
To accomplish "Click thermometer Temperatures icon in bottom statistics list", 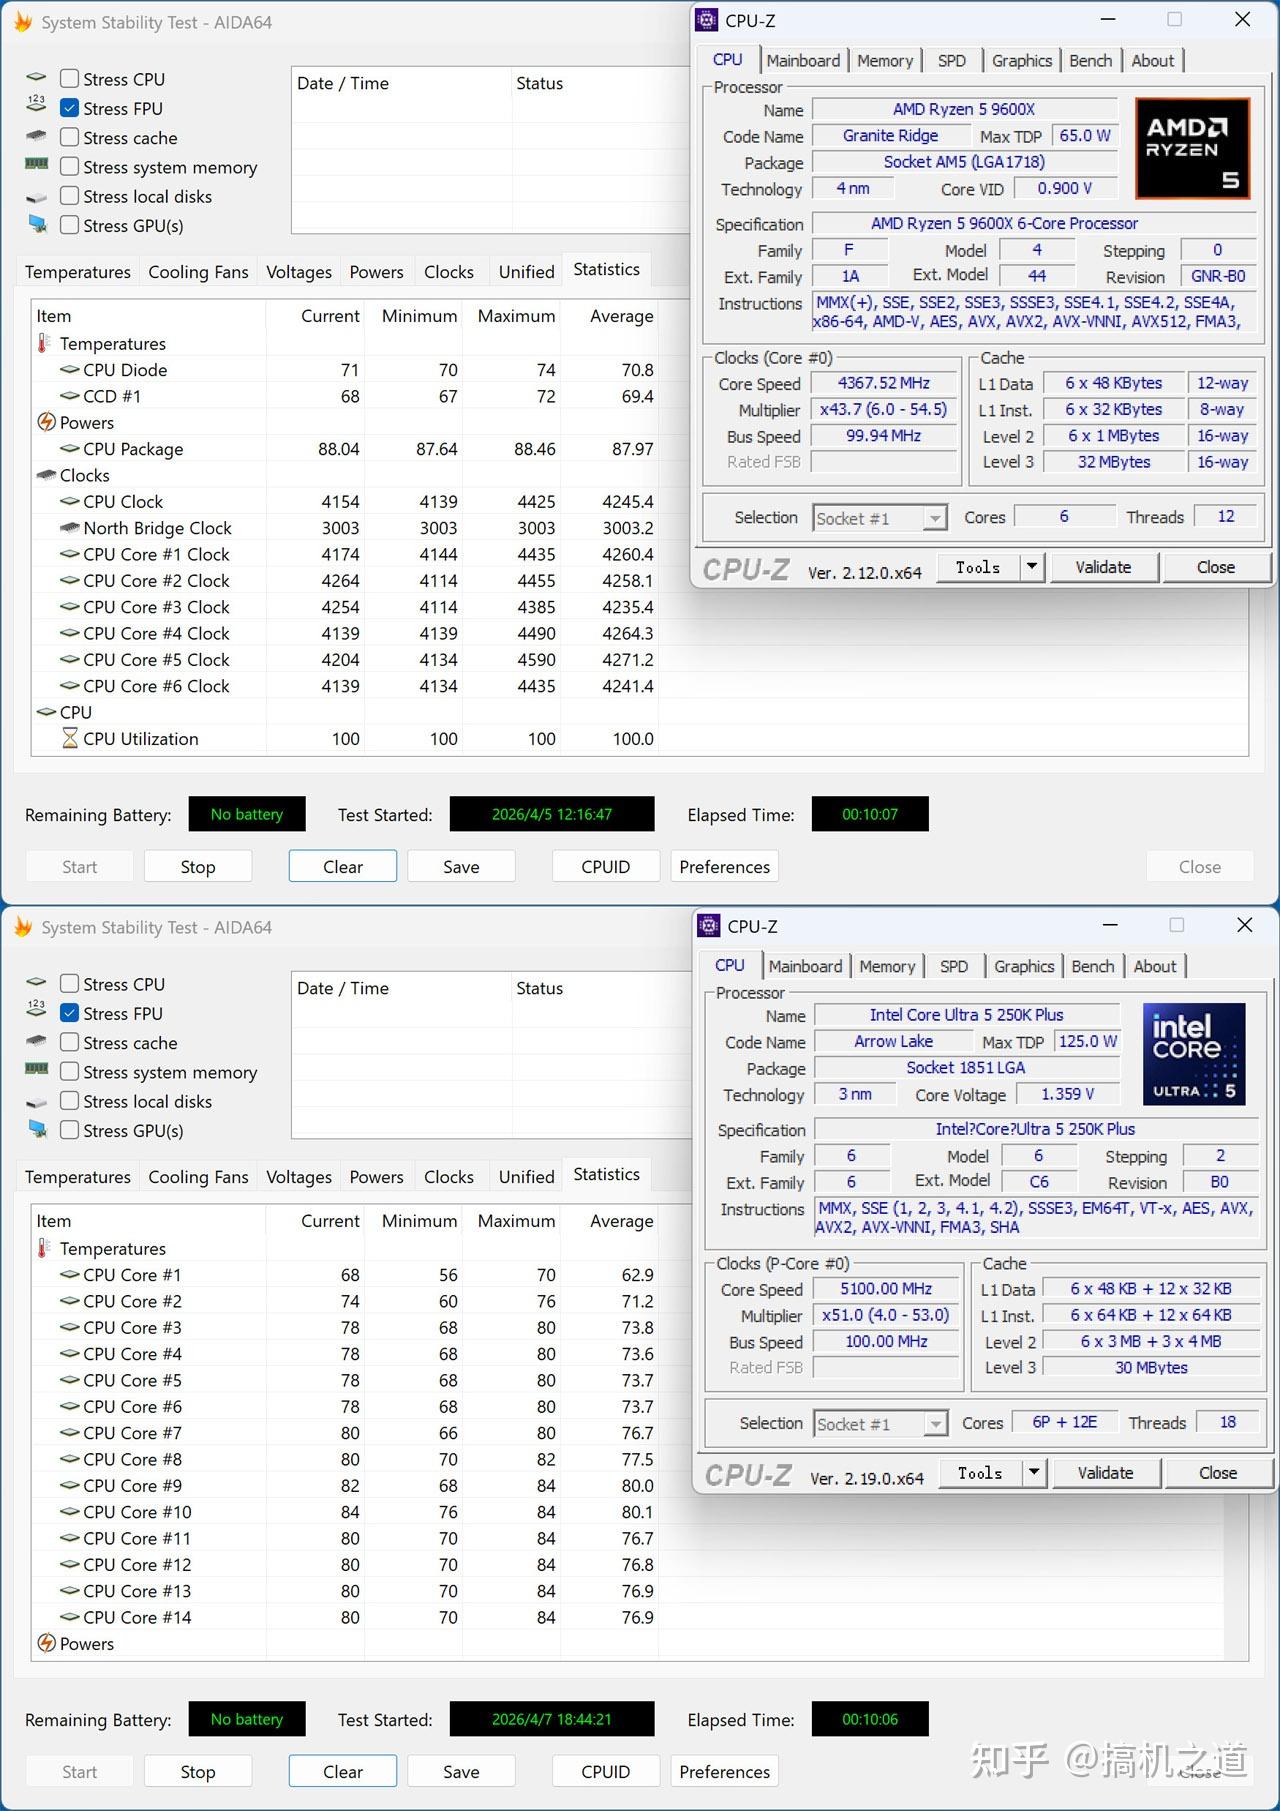I will click(x=44, y=1248).
